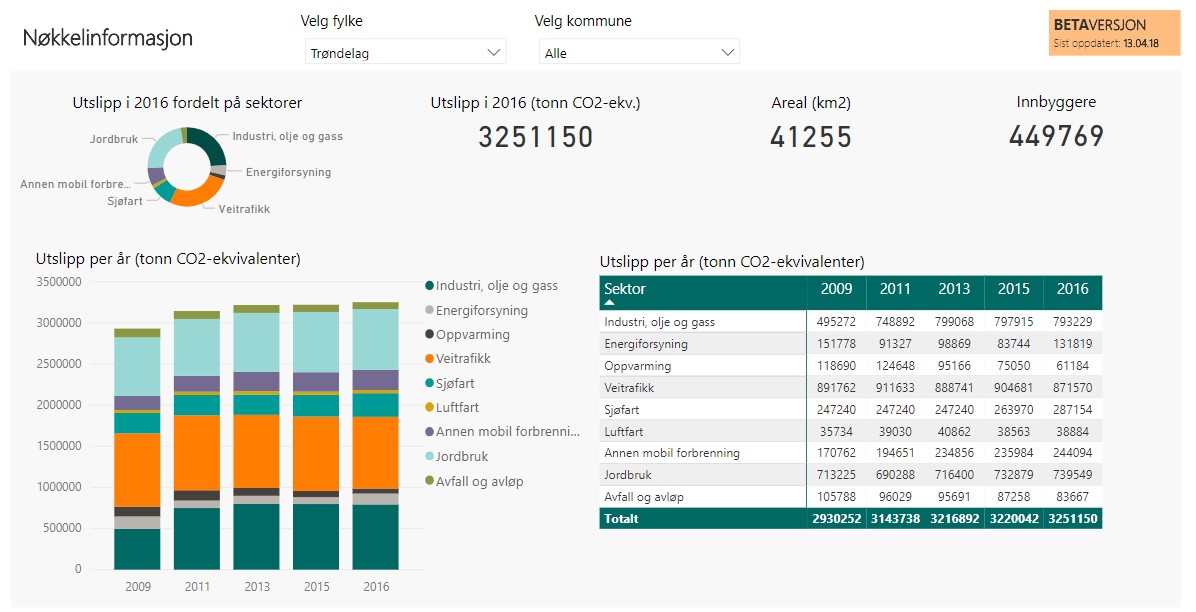Select the Oppvarming legend marker

429,334
